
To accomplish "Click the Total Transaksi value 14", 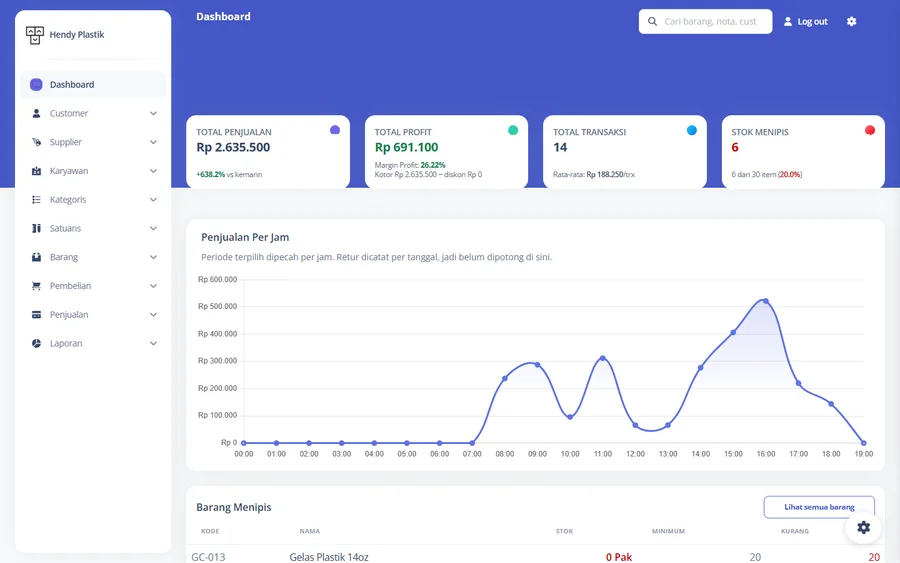I will point(560,147).
